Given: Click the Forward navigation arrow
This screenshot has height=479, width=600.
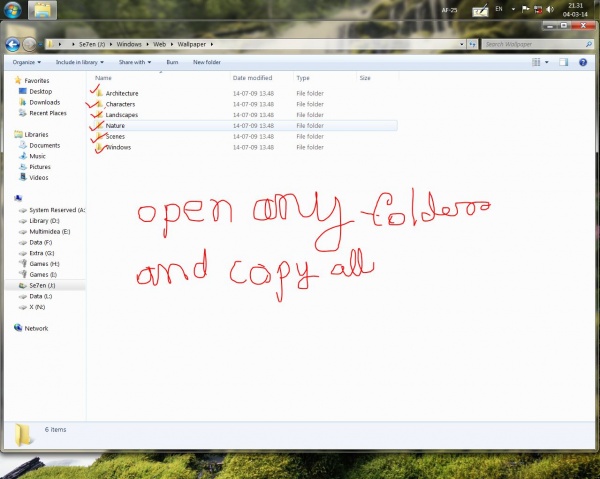Looking at the screenshot, I should (x=29, y=45).
